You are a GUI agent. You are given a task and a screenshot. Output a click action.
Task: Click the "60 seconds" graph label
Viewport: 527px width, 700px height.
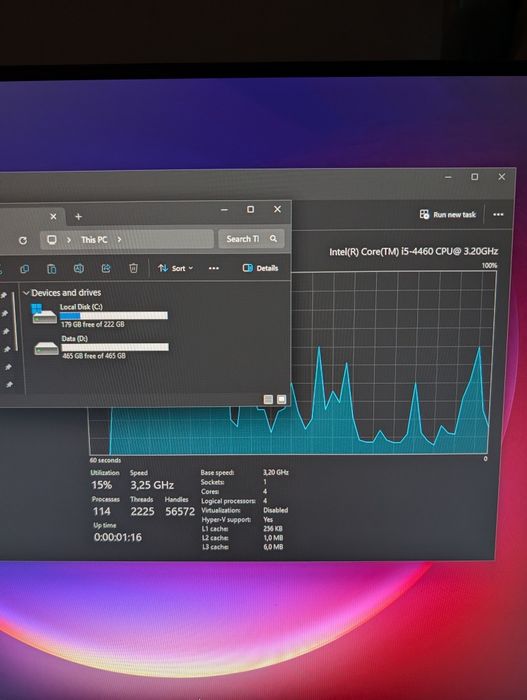pos(105,460)
